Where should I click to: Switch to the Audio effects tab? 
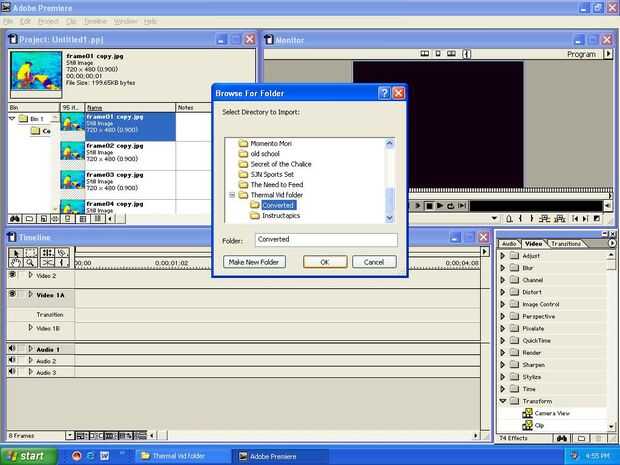click(509, 244)
